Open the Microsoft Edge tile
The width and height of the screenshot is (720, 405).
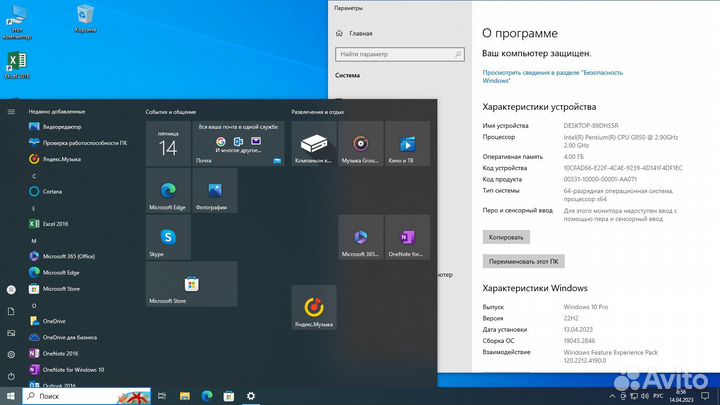pyautogui.click(x=168, y=191)
